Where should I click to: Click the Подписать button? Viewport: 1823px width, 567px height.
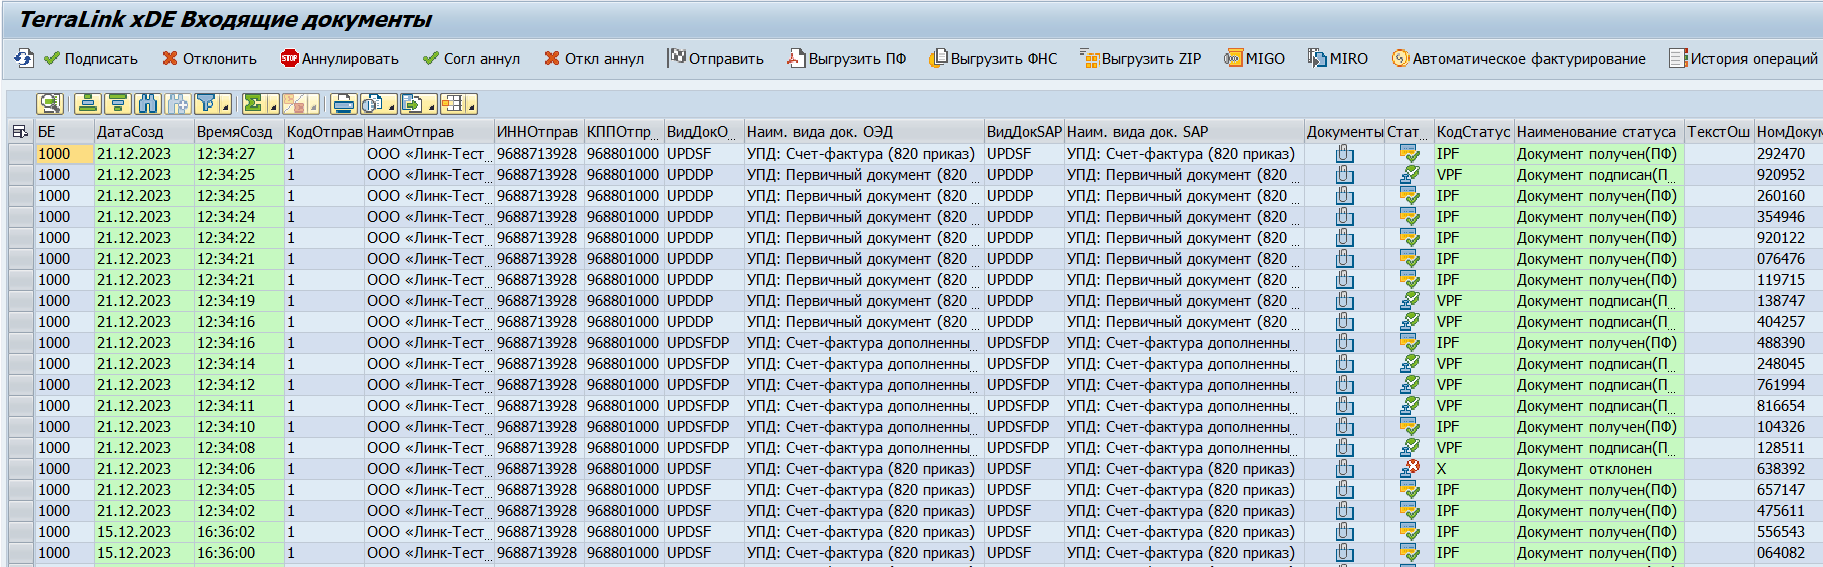[91, 59]
